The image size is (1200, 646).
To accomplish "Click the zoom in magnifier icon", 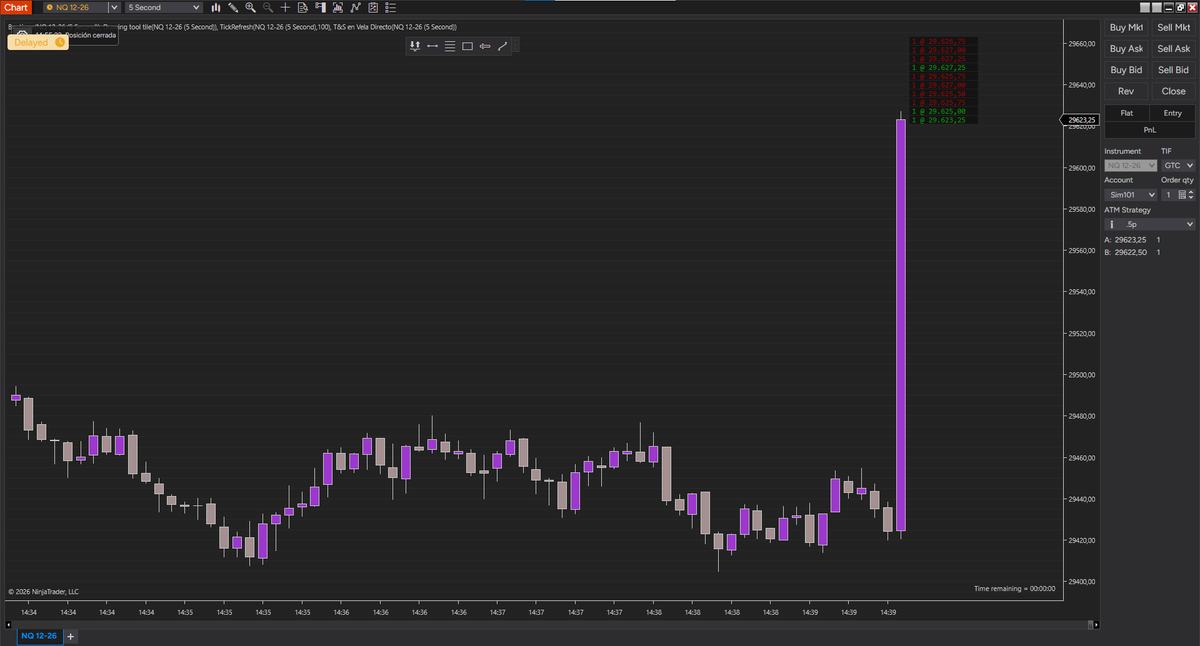I will (250, 7).
